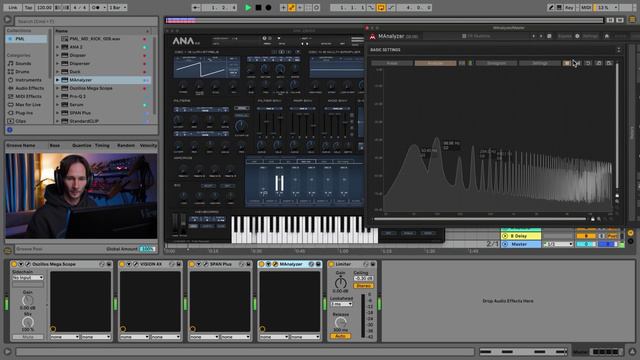Image resolution: width=640 pixels, height=360 pixels.
Task: Toggle the Limiter device activator
Action: 331,264
